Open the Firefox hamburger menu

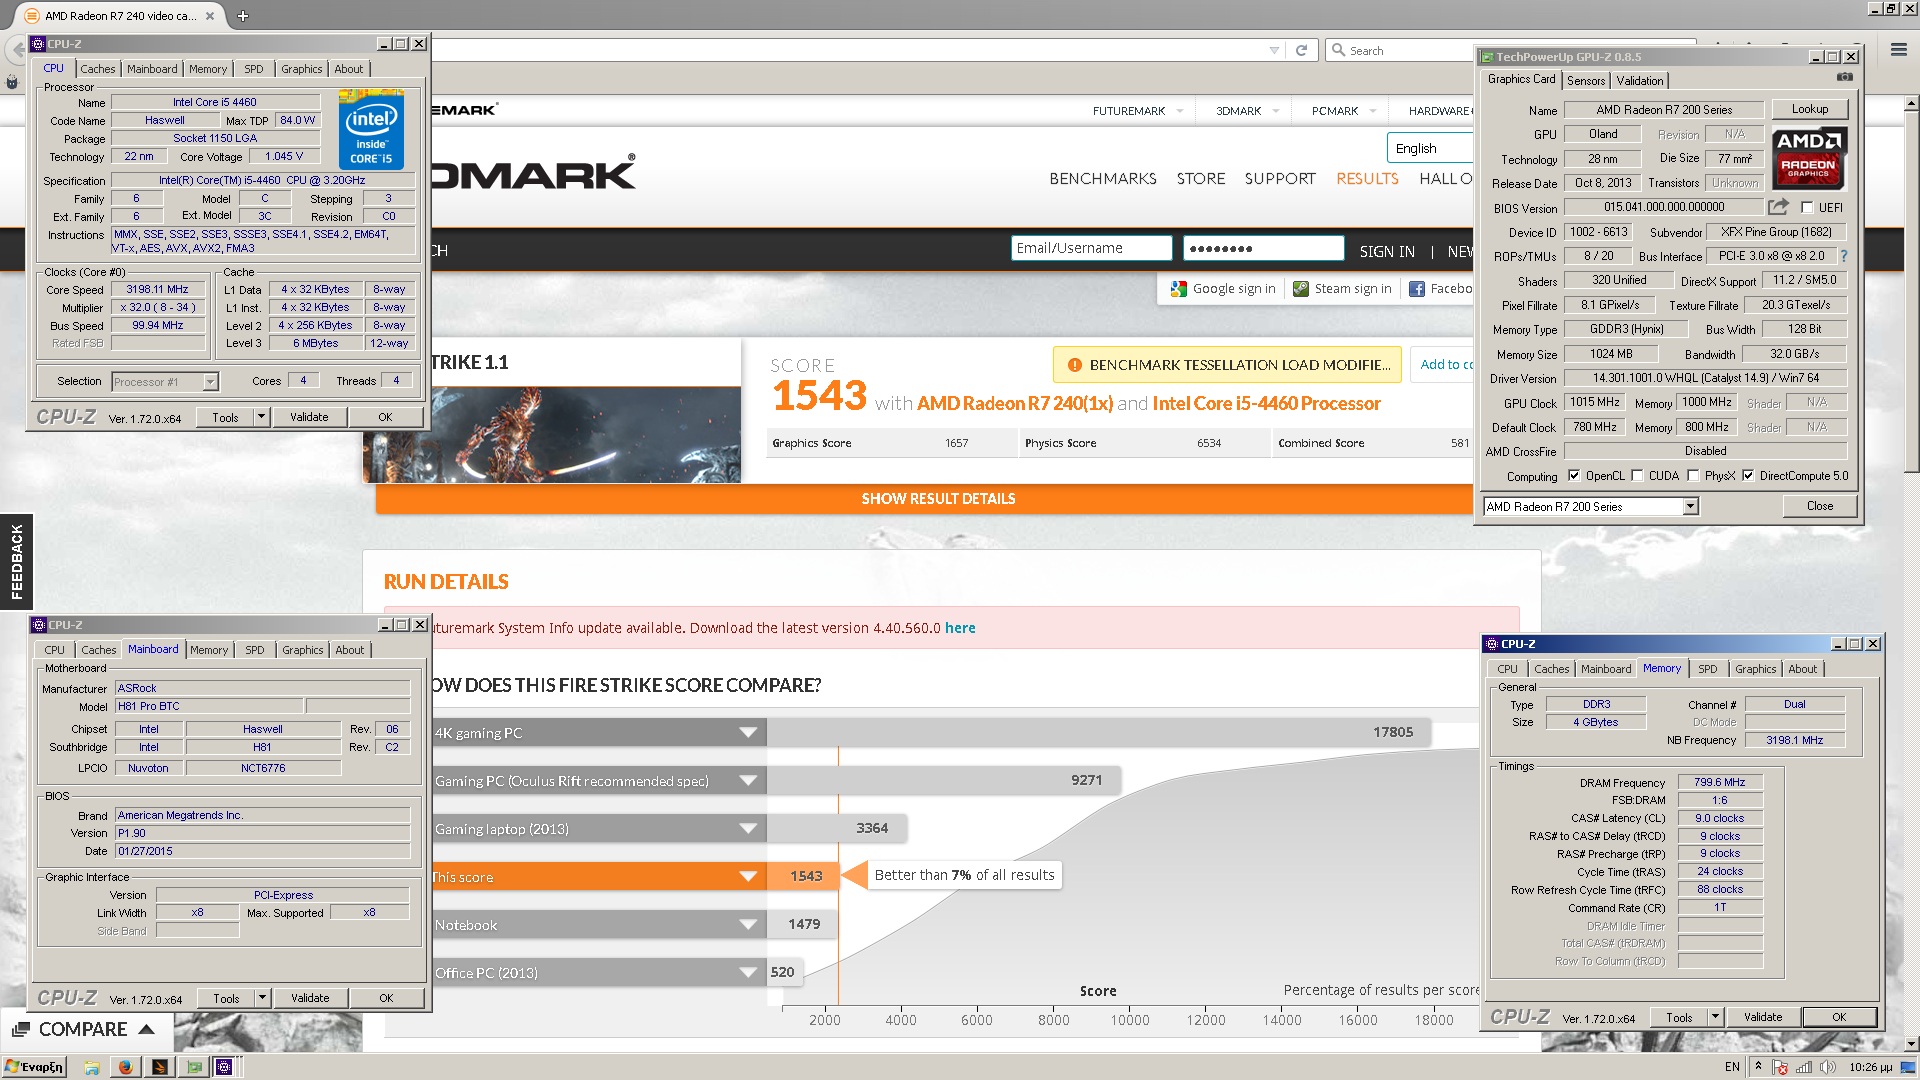click(1898, 49)
